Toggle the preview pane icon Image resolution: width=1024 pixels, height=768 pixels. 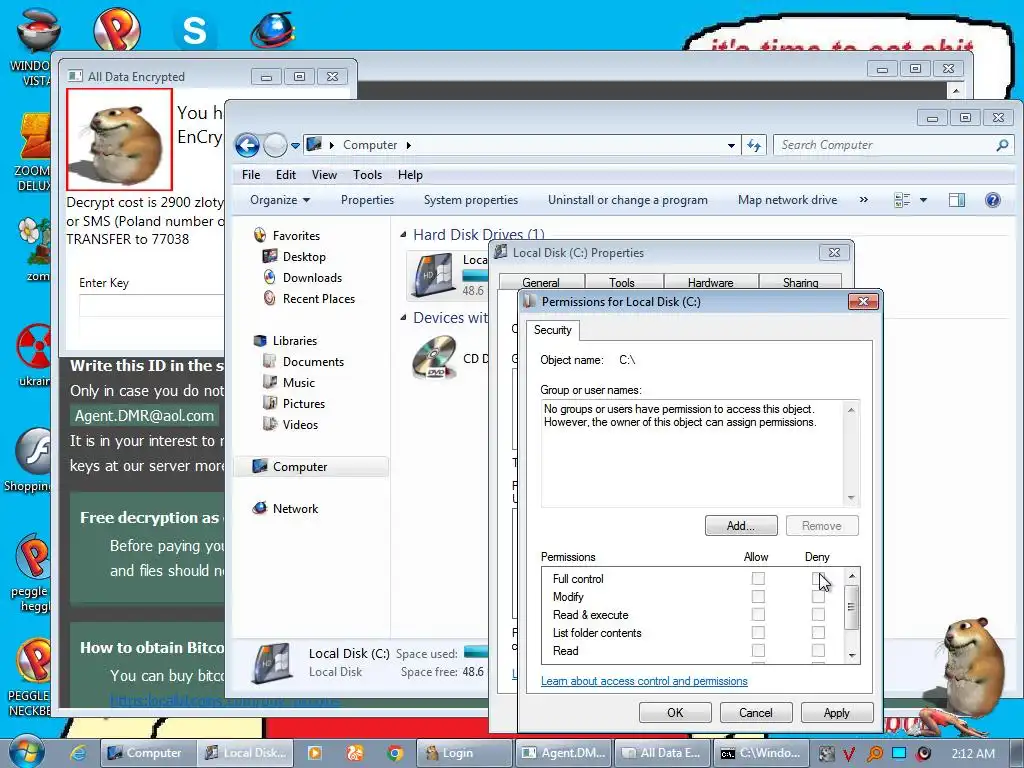957,200
